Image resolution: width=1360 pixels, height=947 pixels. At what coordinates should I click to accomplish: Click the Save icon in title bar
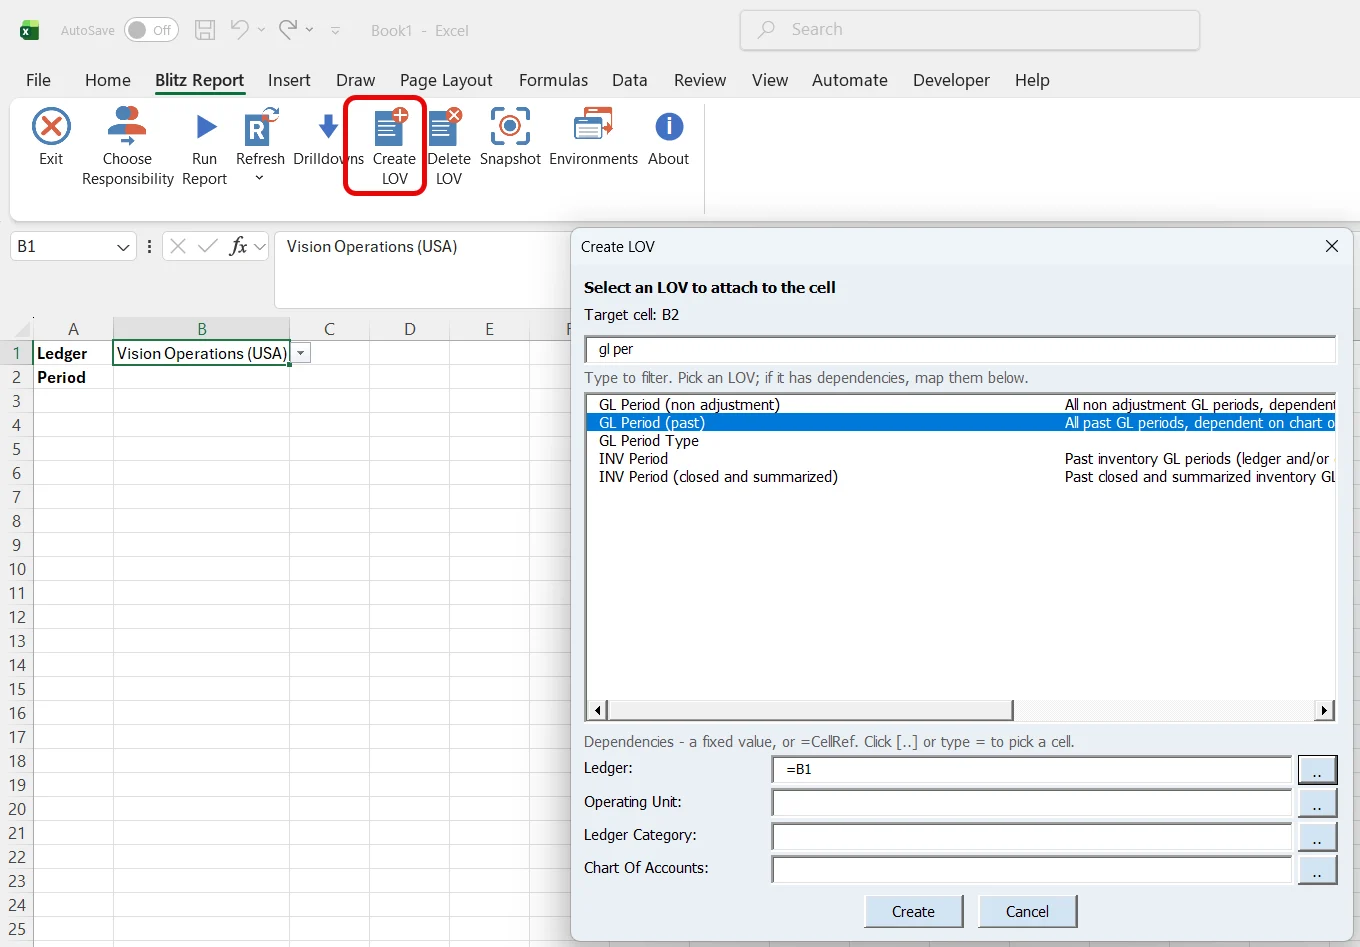pos(205,30)
